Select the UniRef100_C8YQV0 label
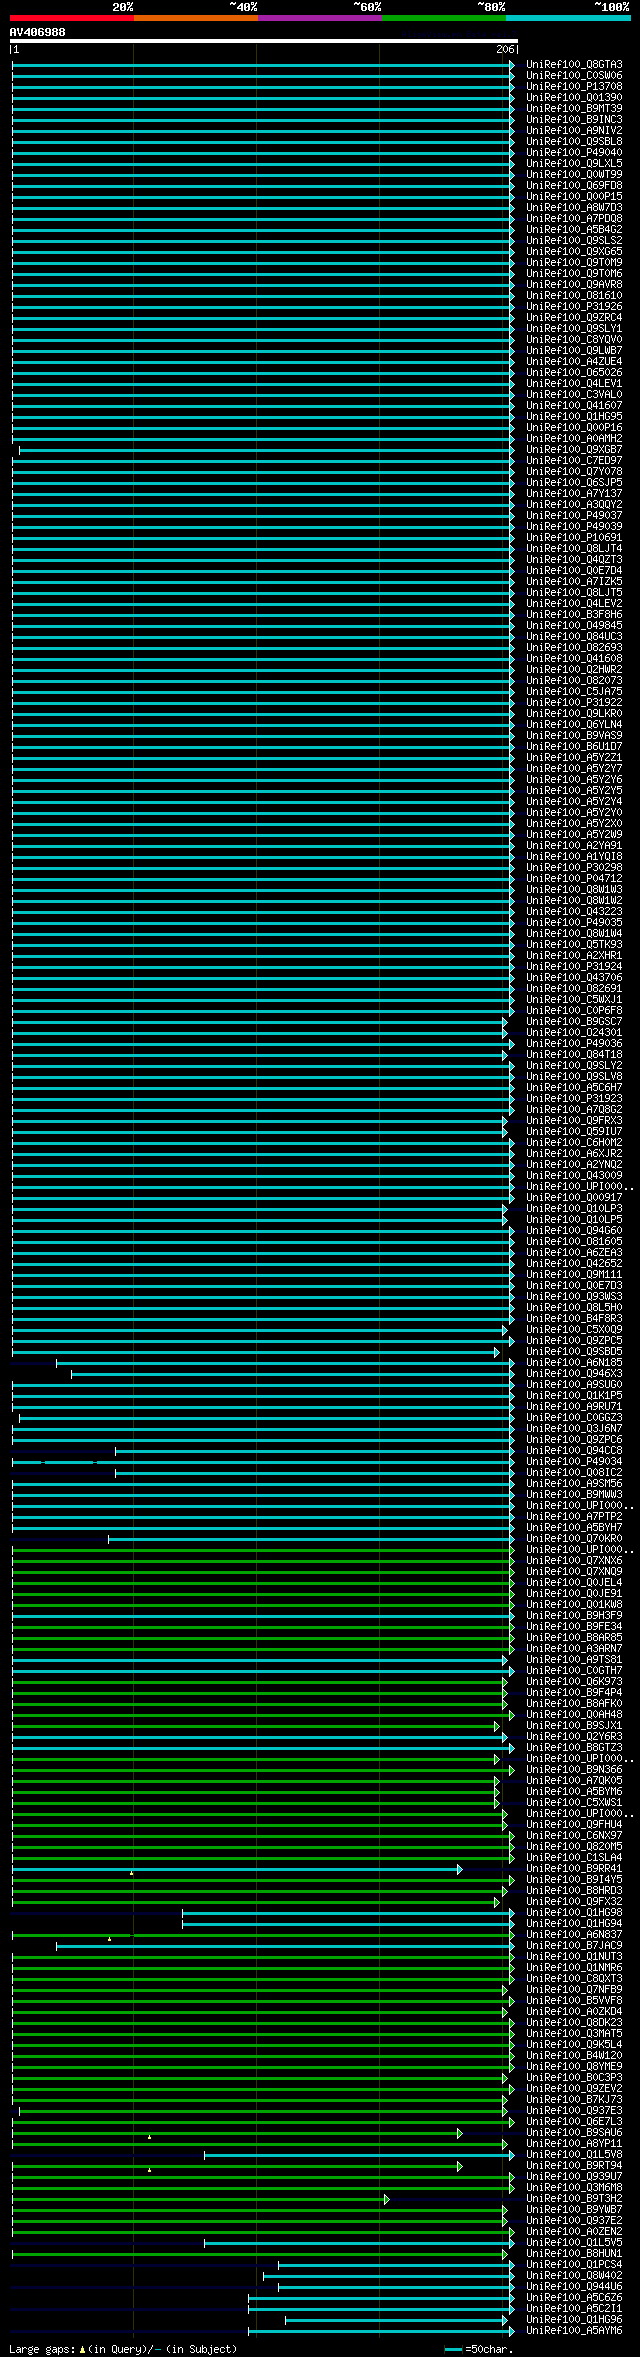This screenshot has height=2357, width=640. [574, 340]
